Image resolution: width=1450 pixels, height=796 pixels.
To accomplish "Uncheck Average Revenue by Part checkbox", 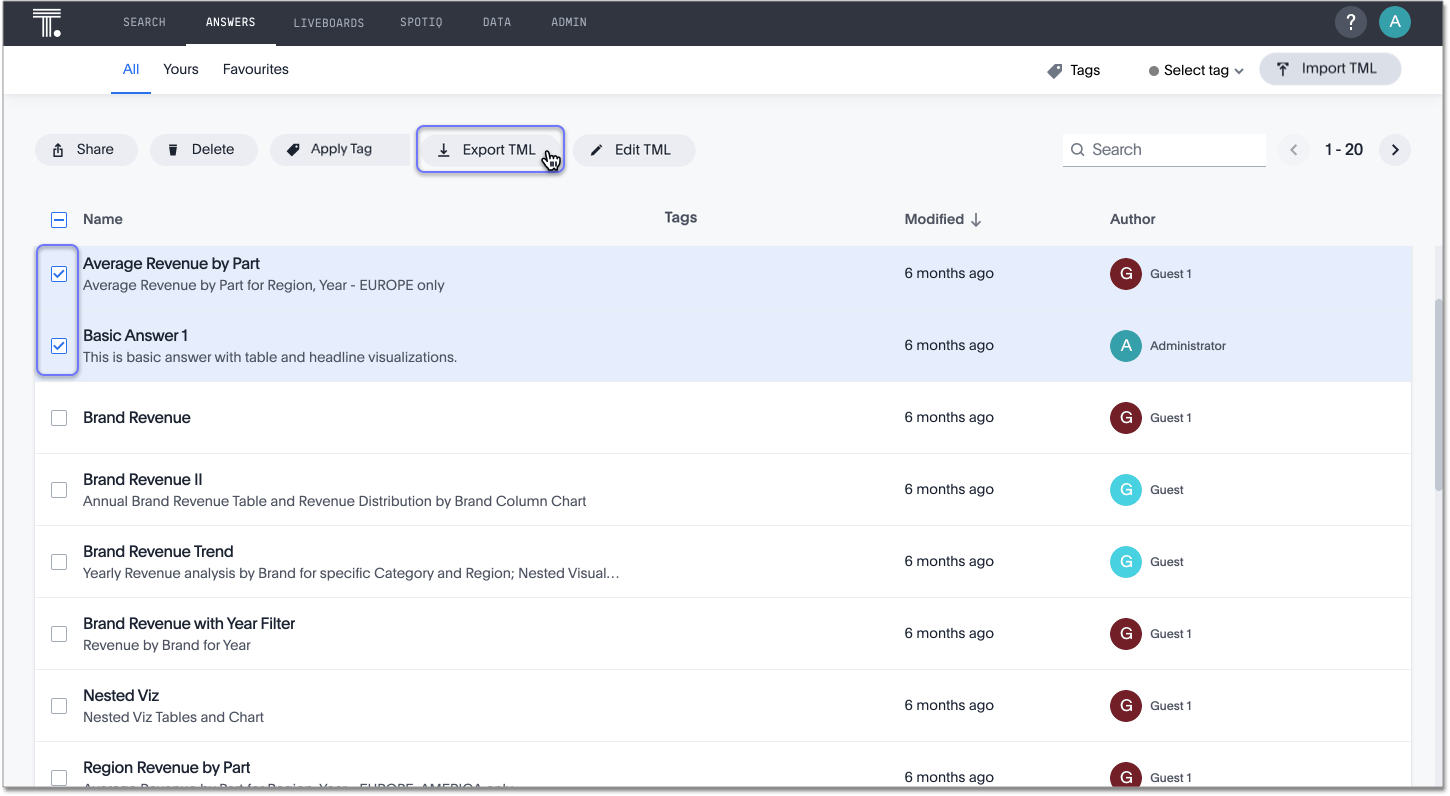I will coord(59,274).
